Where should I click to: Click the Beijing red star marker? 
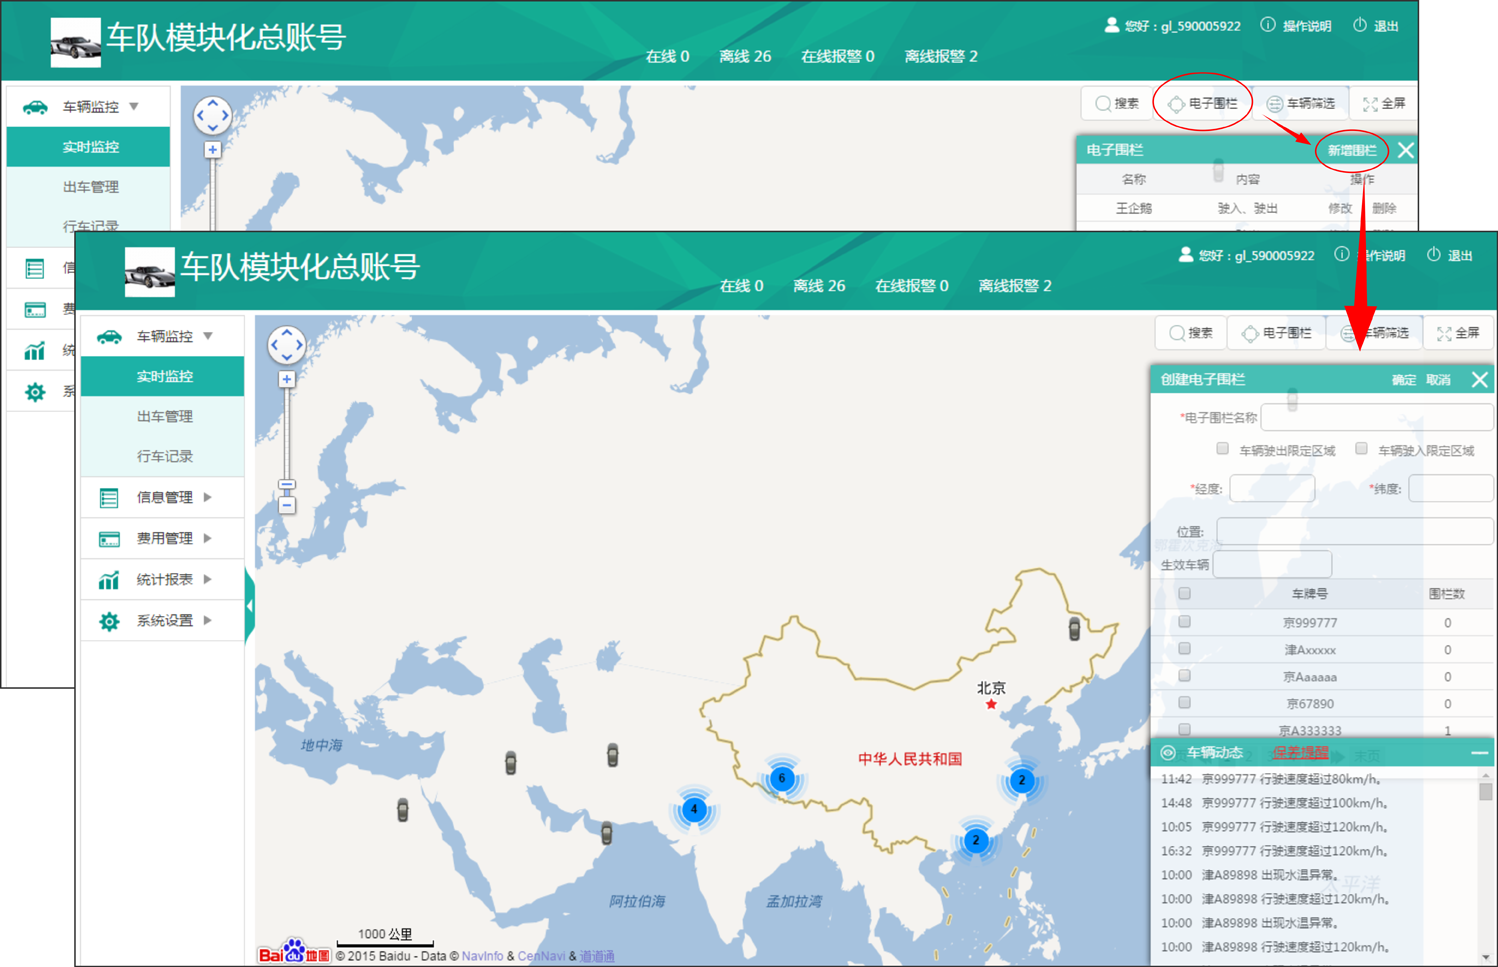(x=991, y=704)
